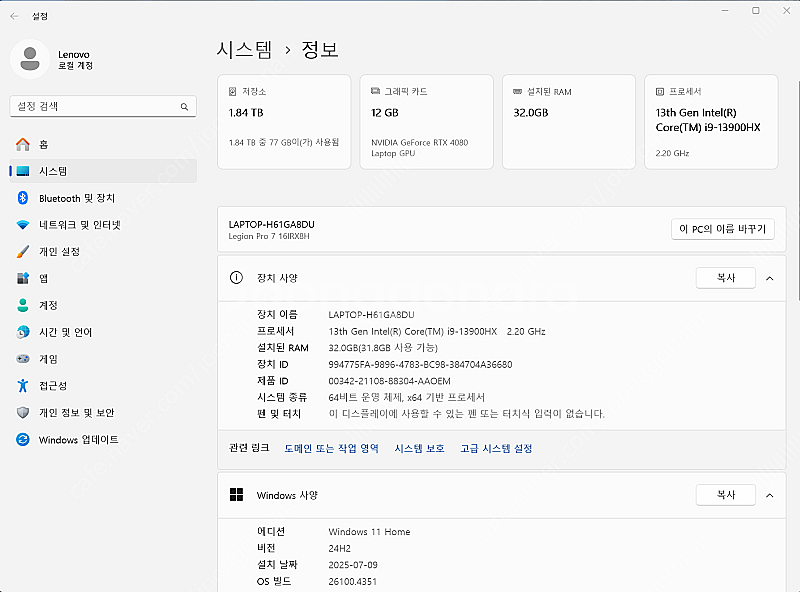Image resolution: width=800 pixels, height=592 pixels.
Task: Open 개인 정보 및 보안 settings
Action: (103, 412)
